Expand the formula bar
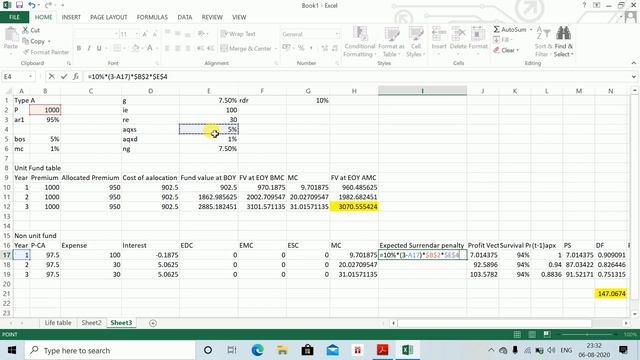This screenshot has width=640, height=360. (x=633, y=76)
